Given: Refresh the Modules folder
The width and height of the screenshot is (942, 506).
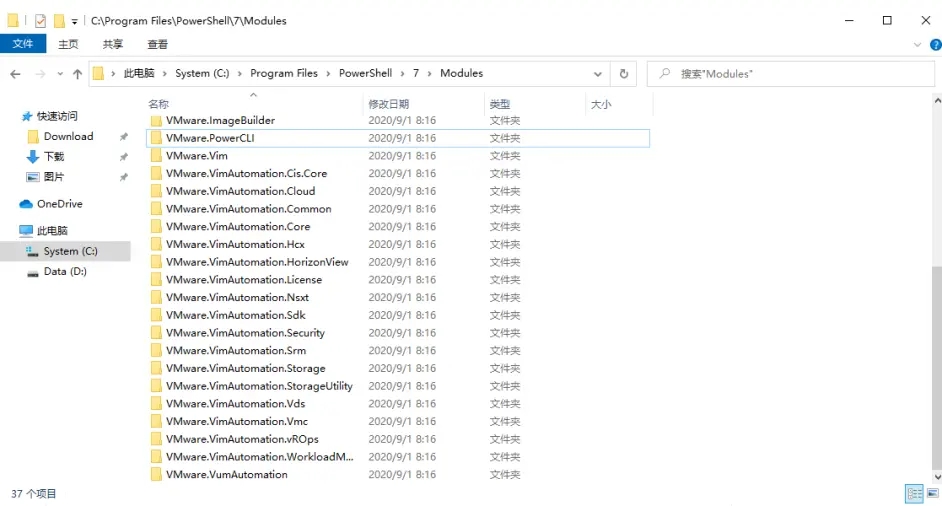Looking at the screenshot, I should click(624, 73).
